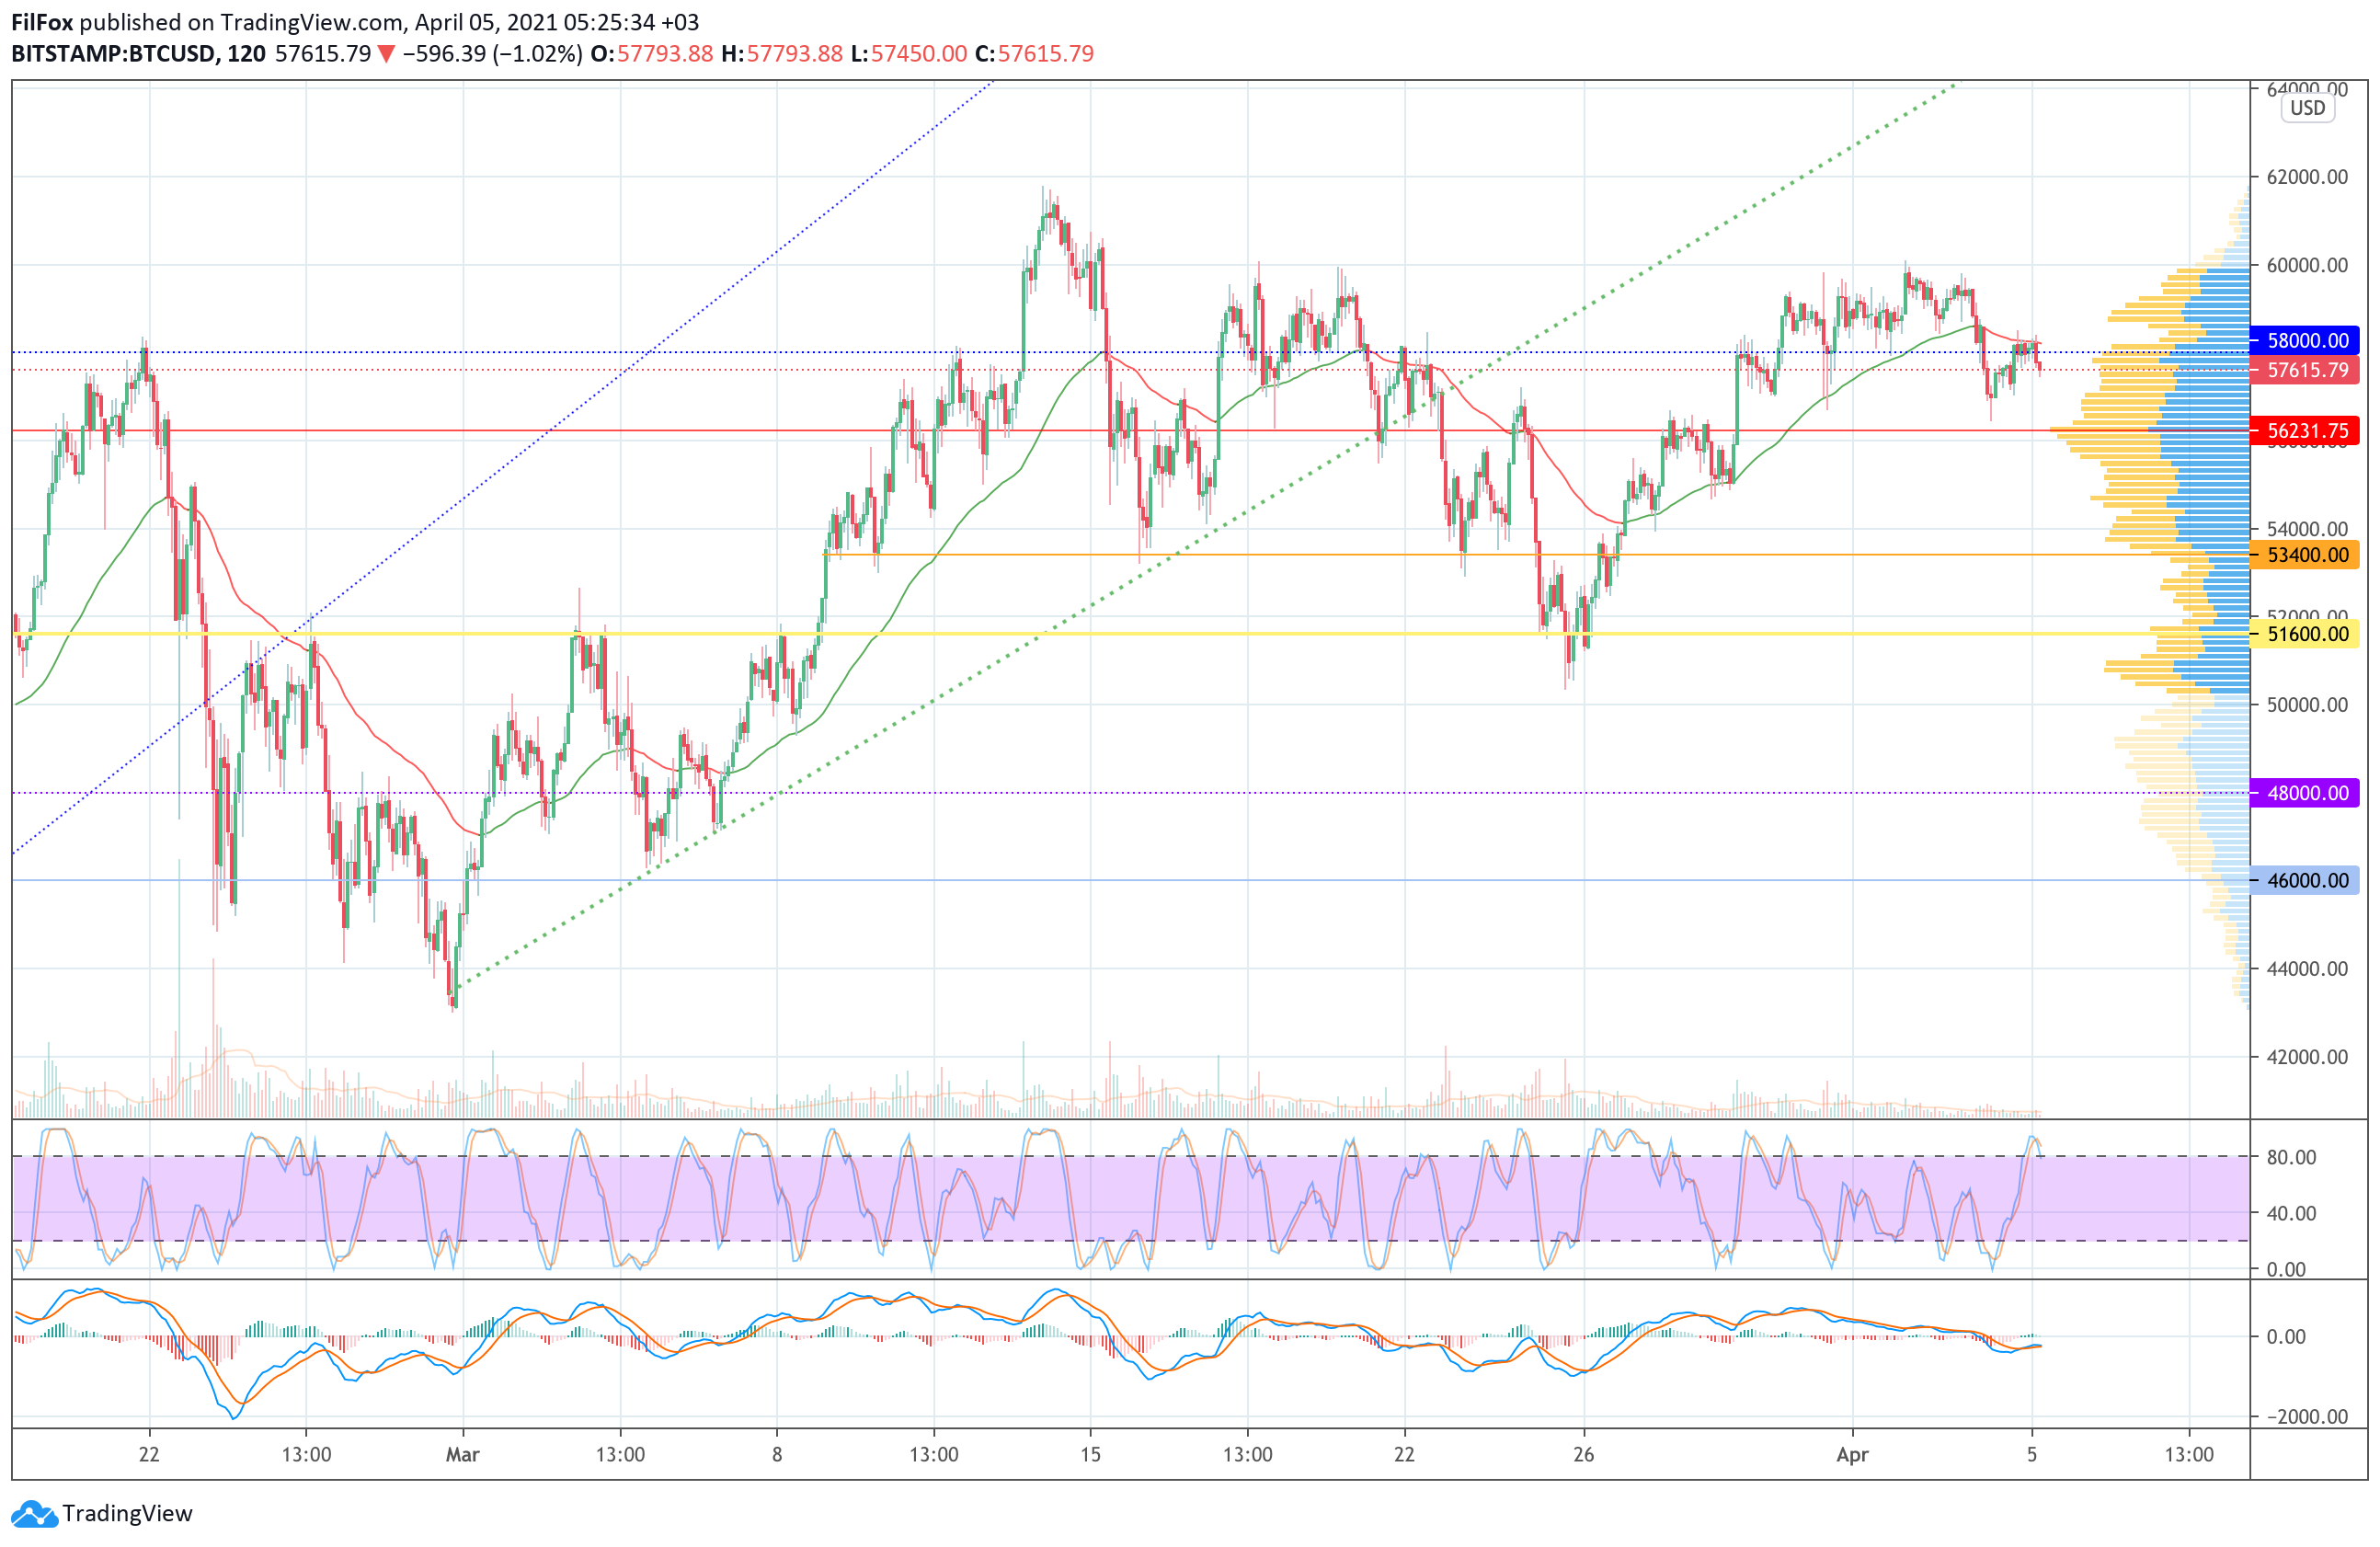Click the red down-triangle price change icon

386,54
